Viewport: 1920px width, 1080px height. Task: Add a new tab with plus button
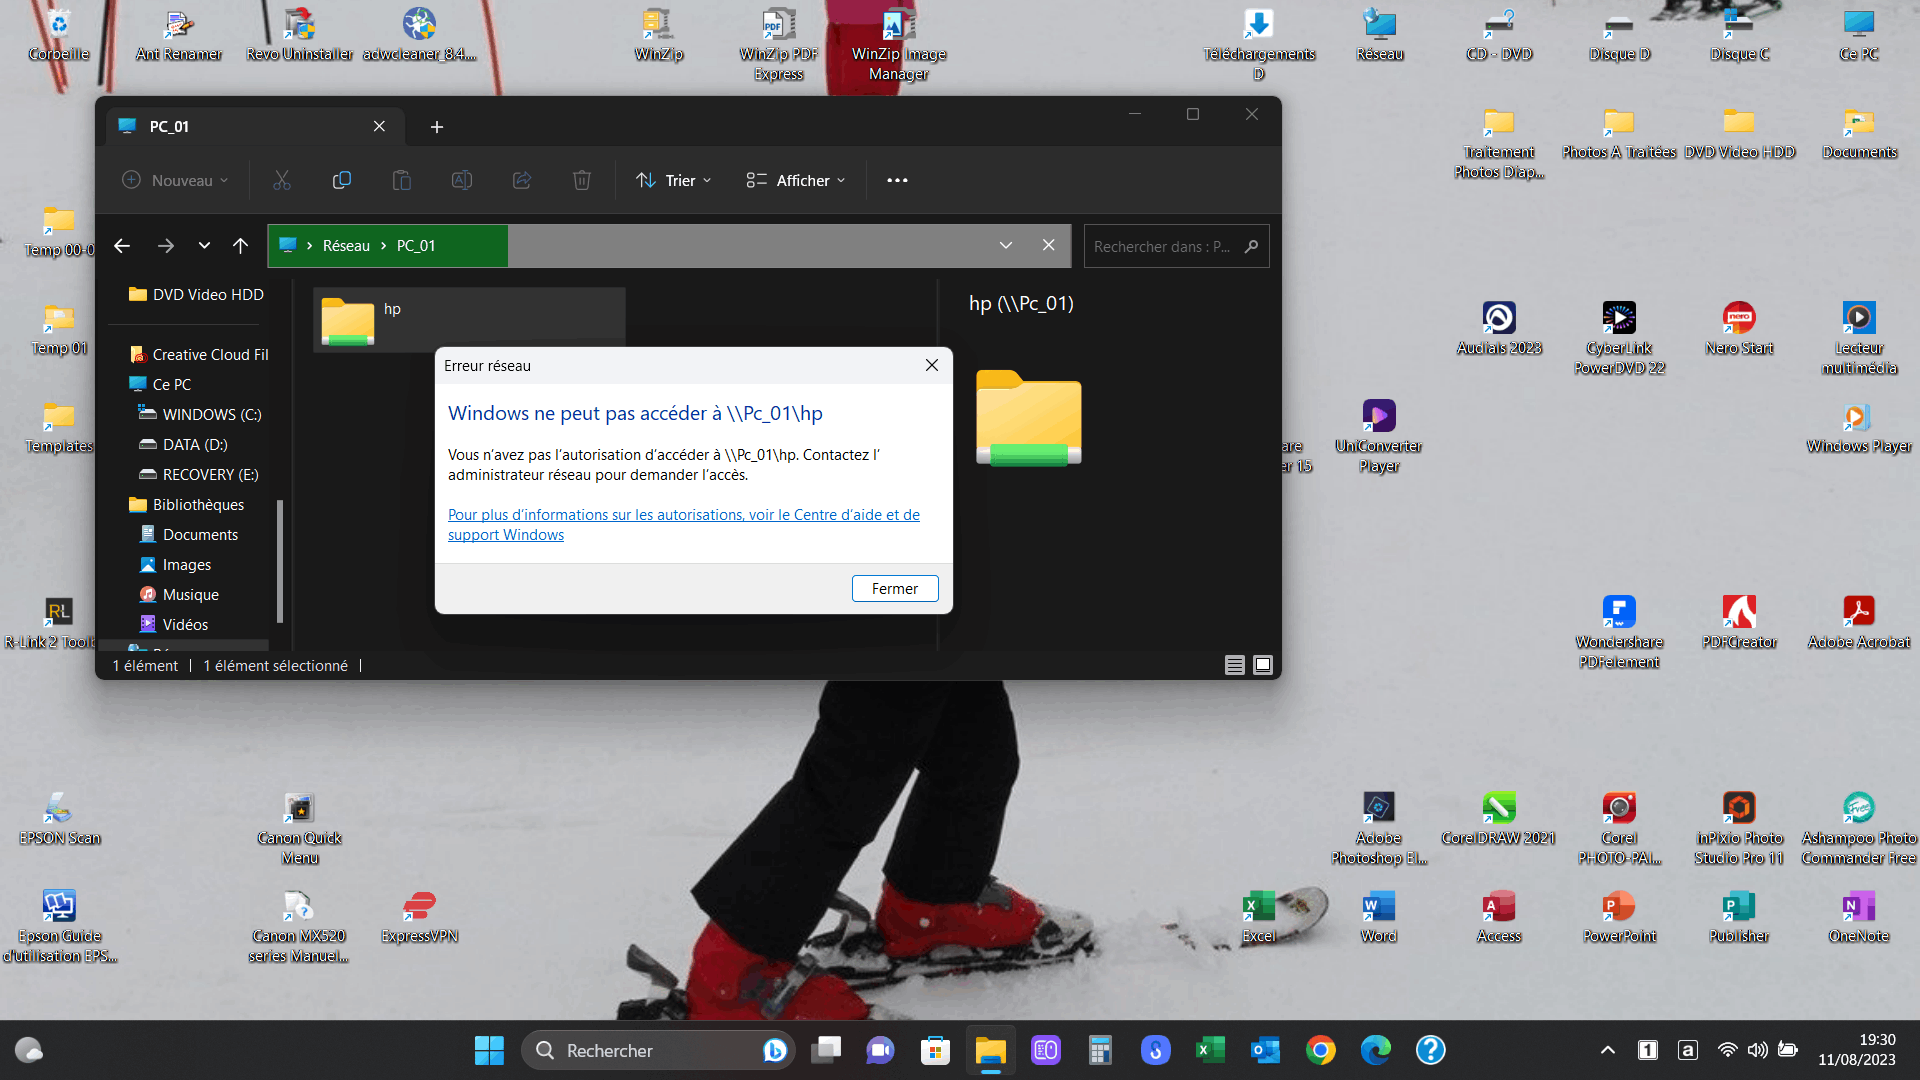click(x=436, y=127)
